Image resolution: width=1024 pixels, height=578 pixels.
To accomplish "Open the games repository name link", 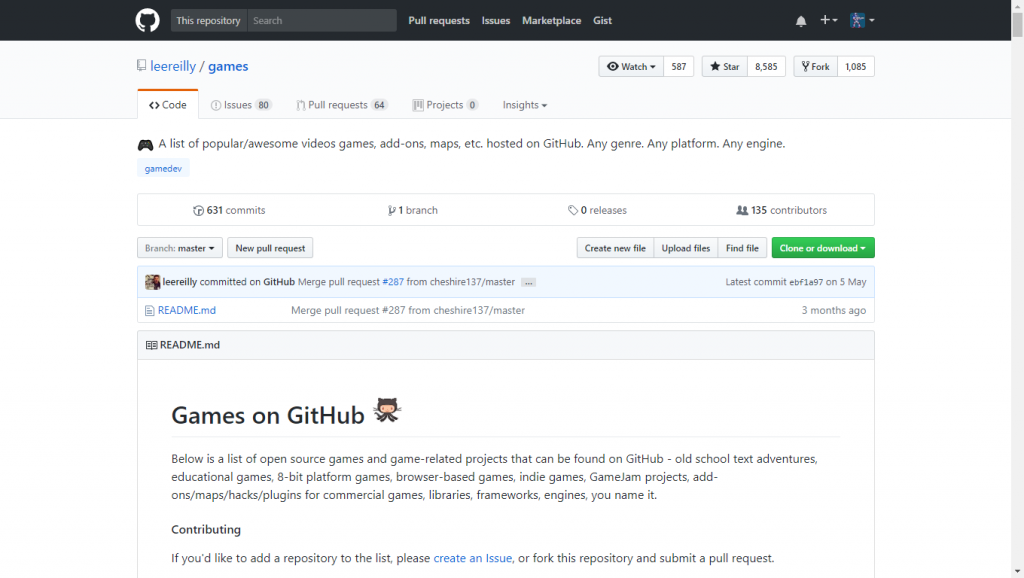I will (228, 66).
